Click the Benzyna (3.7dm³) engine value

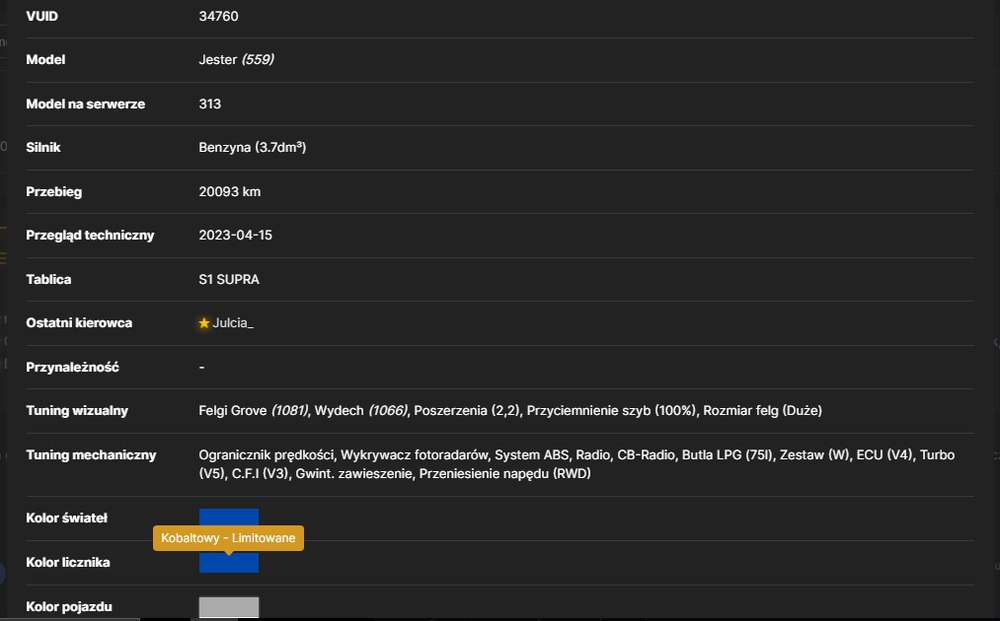click(253, 147)
